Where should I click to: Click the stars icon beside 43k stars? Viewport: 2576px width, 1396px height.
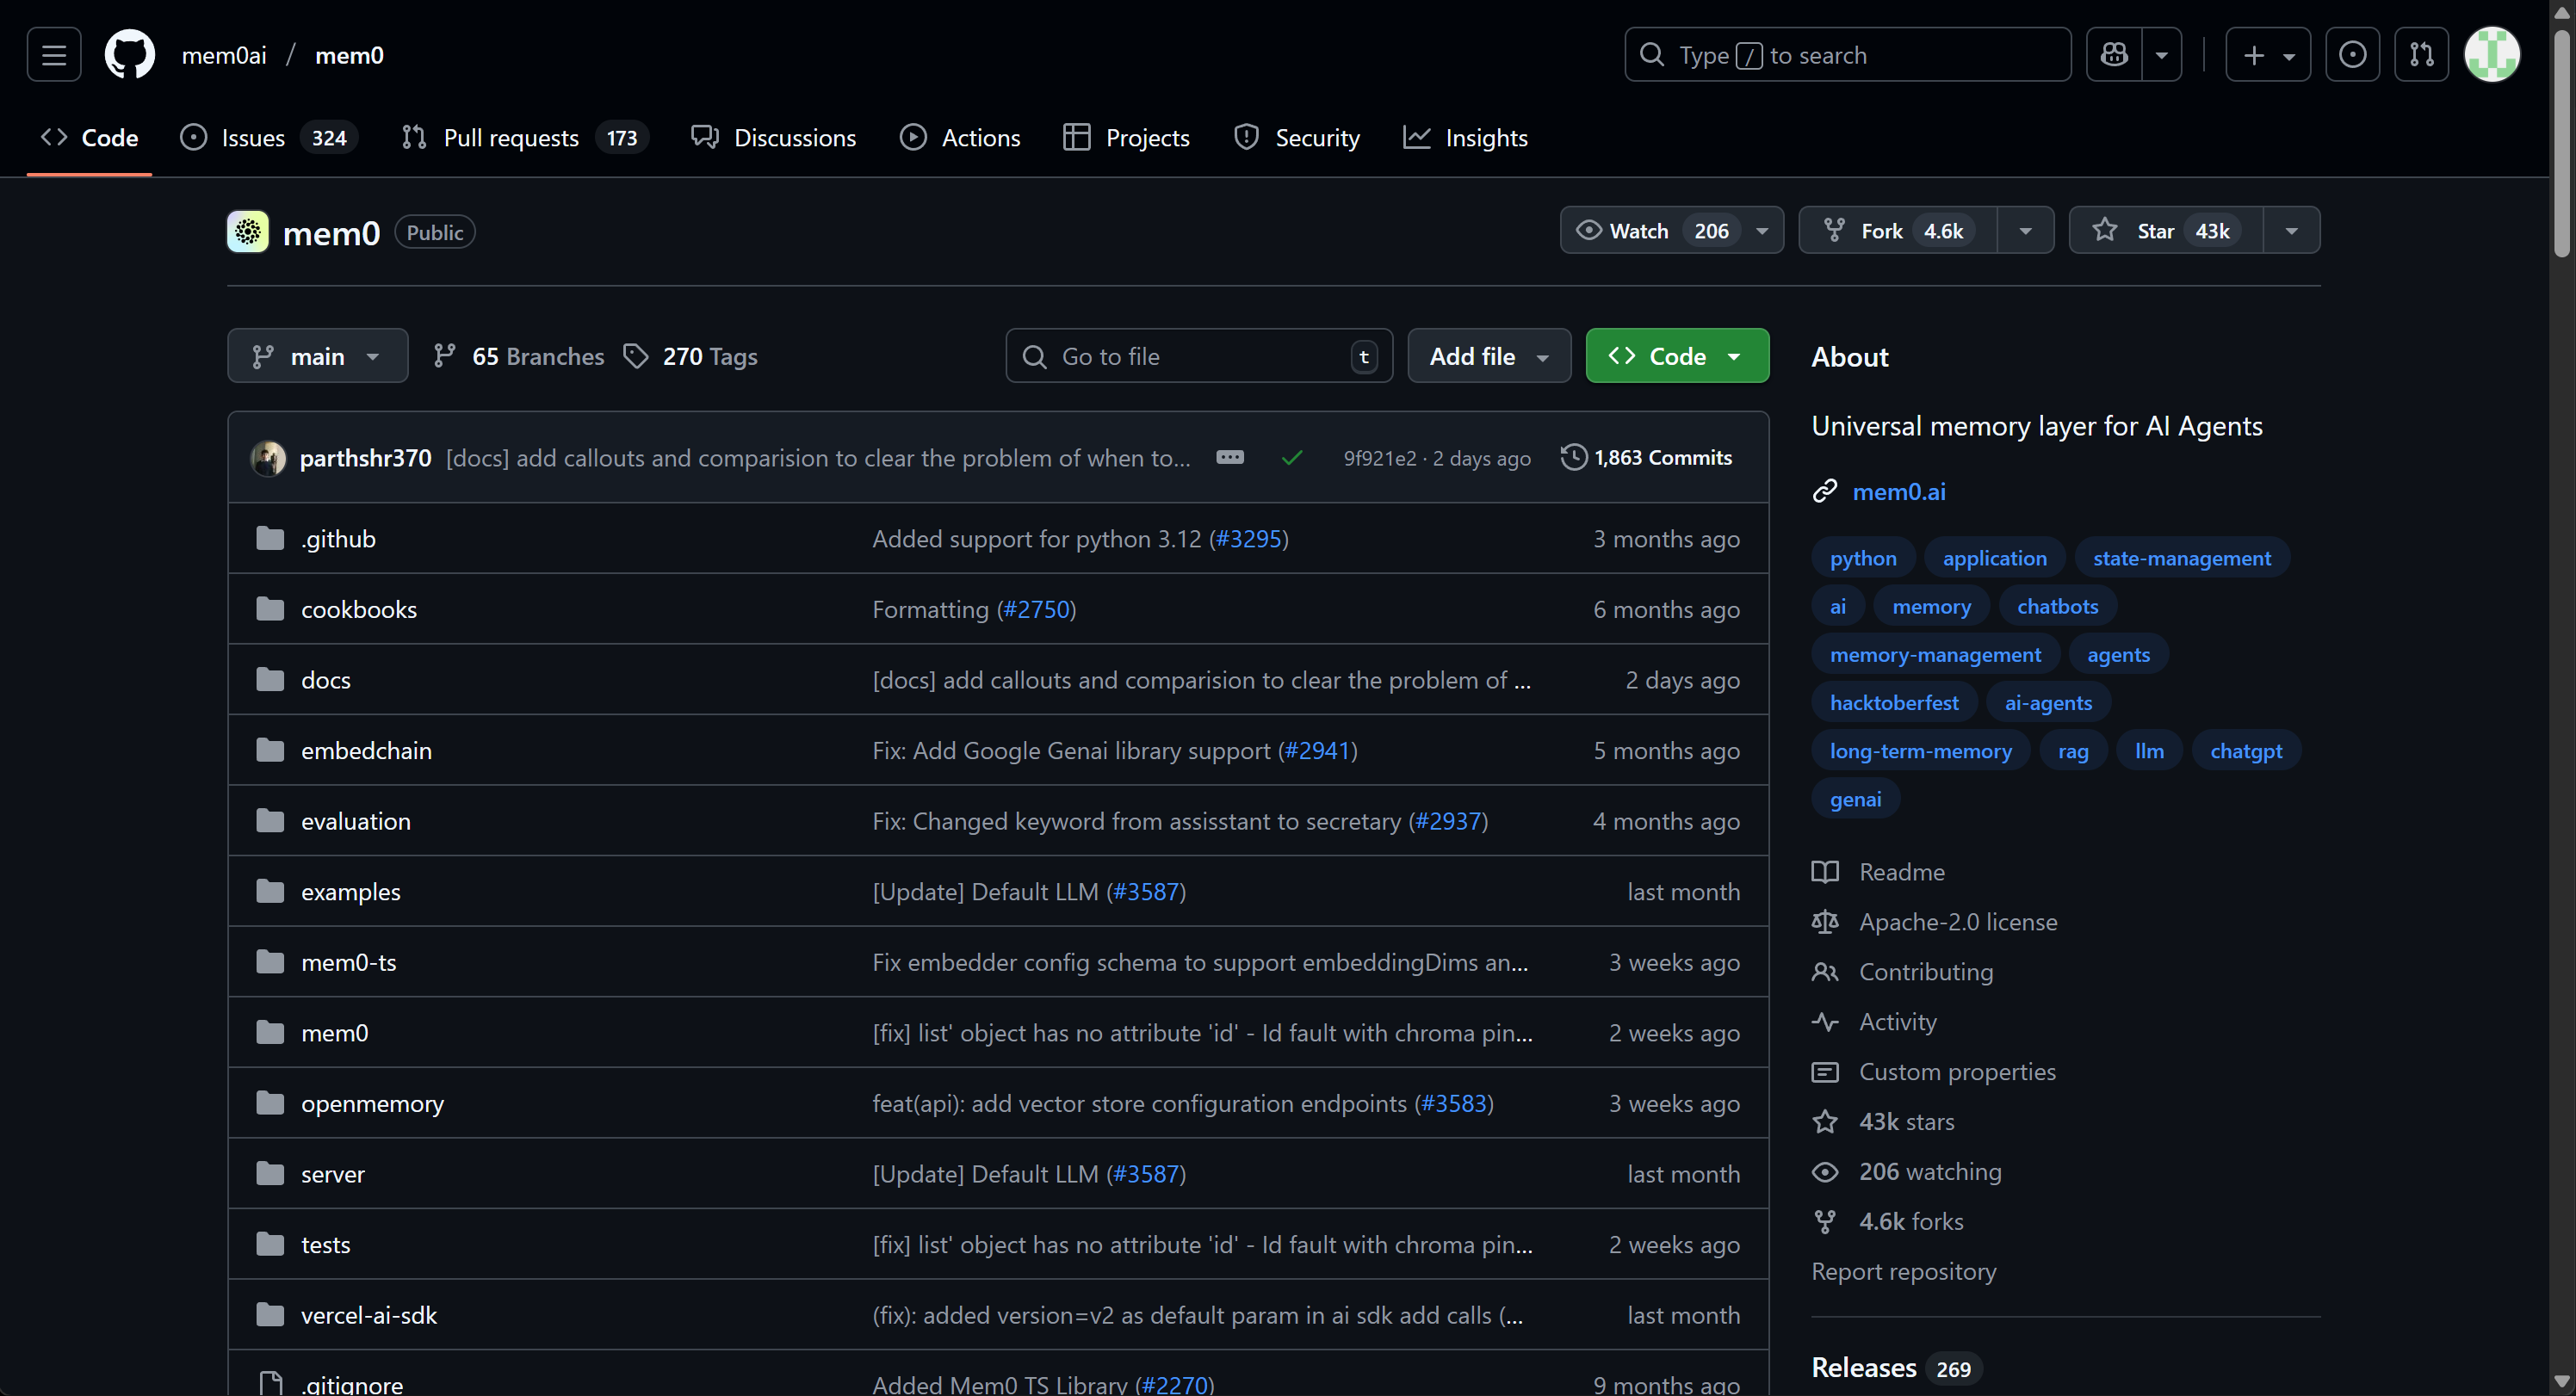point(1825,1122)
